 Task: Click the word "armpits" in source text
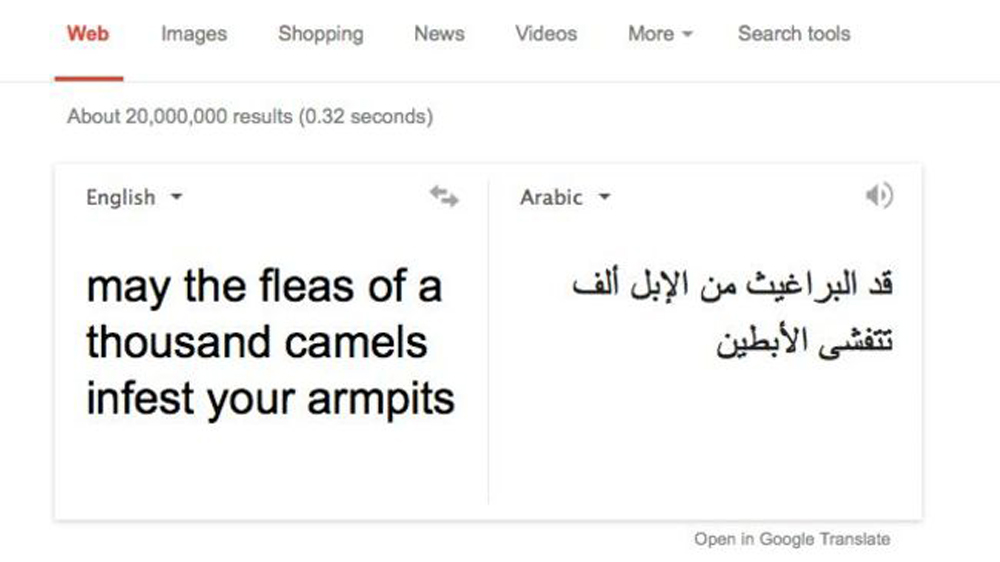381,400
